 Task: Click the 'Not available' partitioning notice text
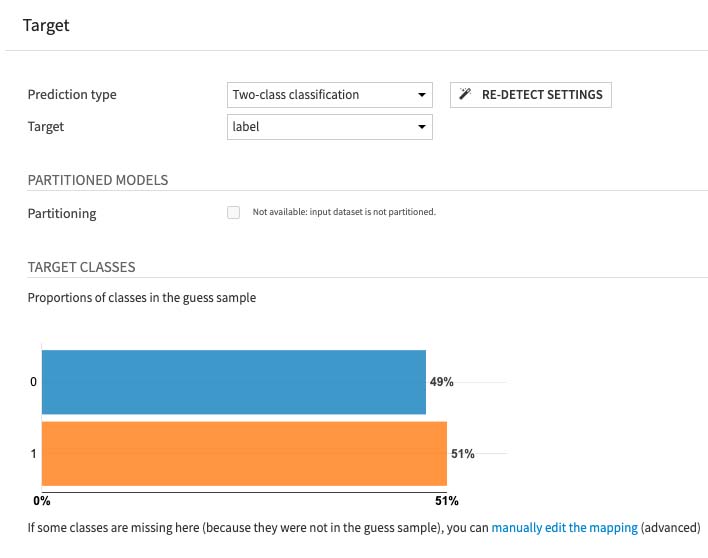click(344, 212)
